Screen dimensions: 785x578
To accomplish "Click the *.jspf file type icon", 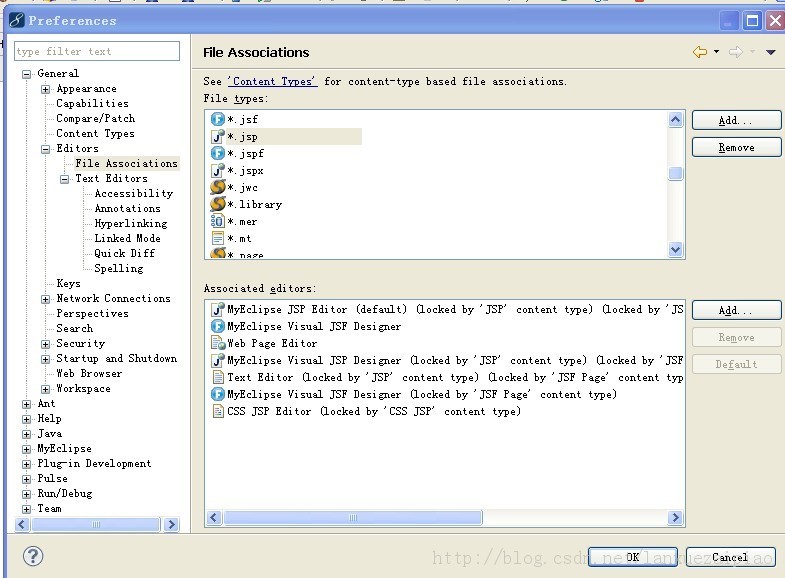I will [218, 153].
